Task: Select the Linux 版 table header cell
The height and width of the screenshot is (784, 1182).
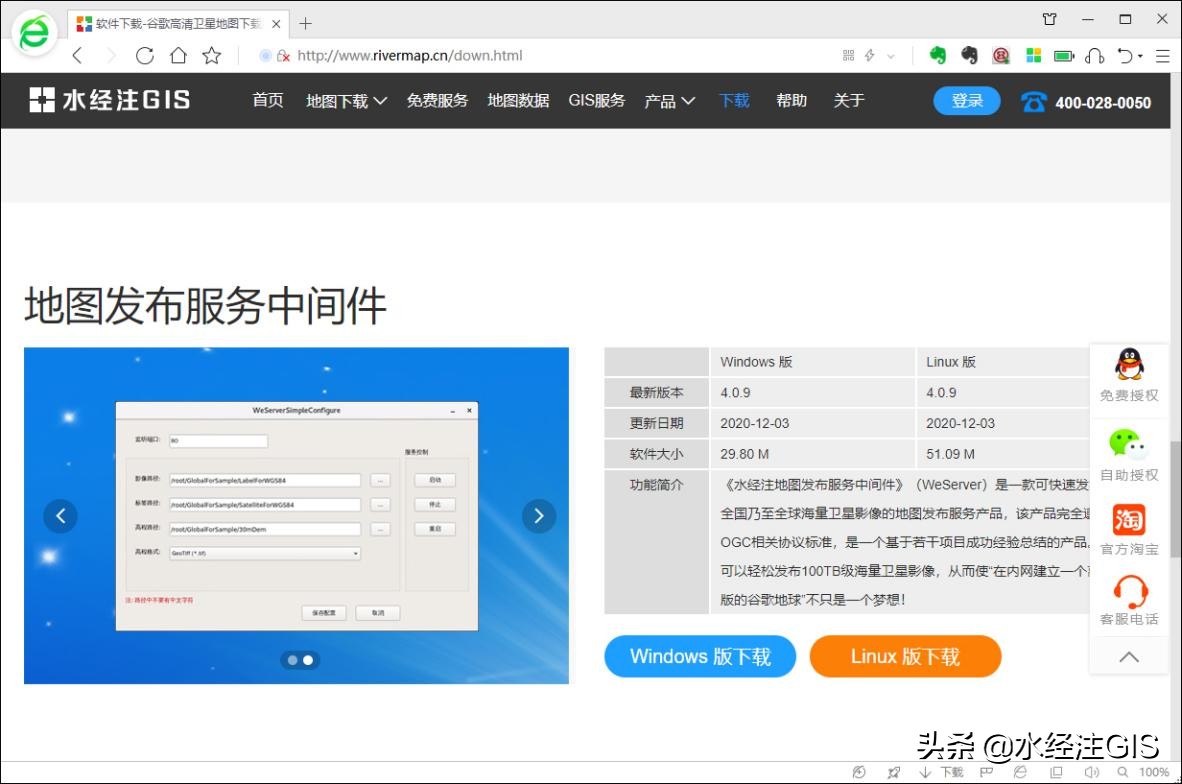Action: (x=1003, y=362)
